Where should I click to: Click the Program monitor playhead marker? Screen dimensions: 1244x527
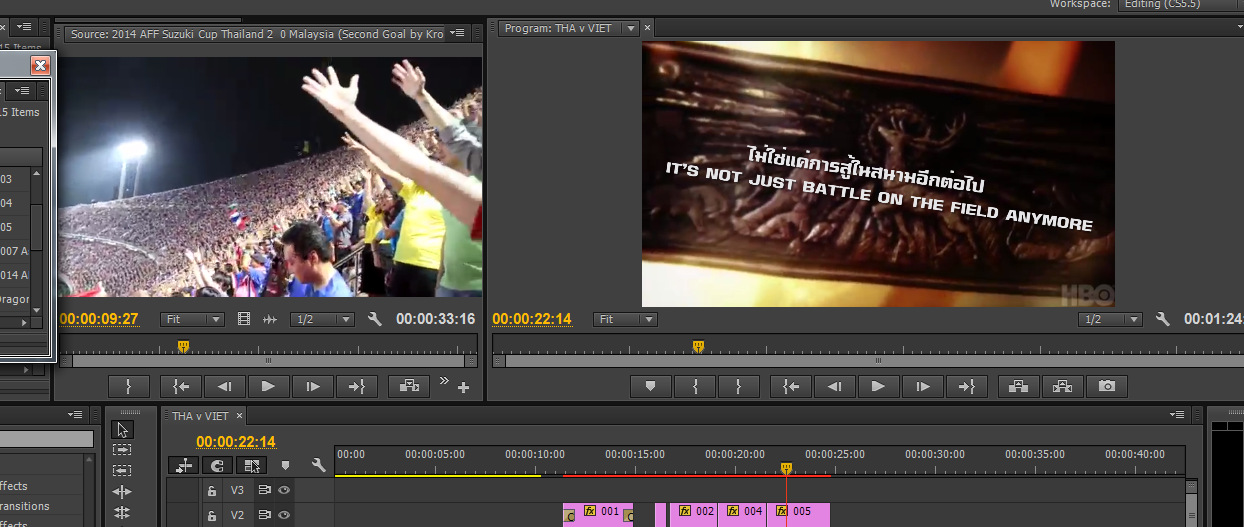coord(698,346)
